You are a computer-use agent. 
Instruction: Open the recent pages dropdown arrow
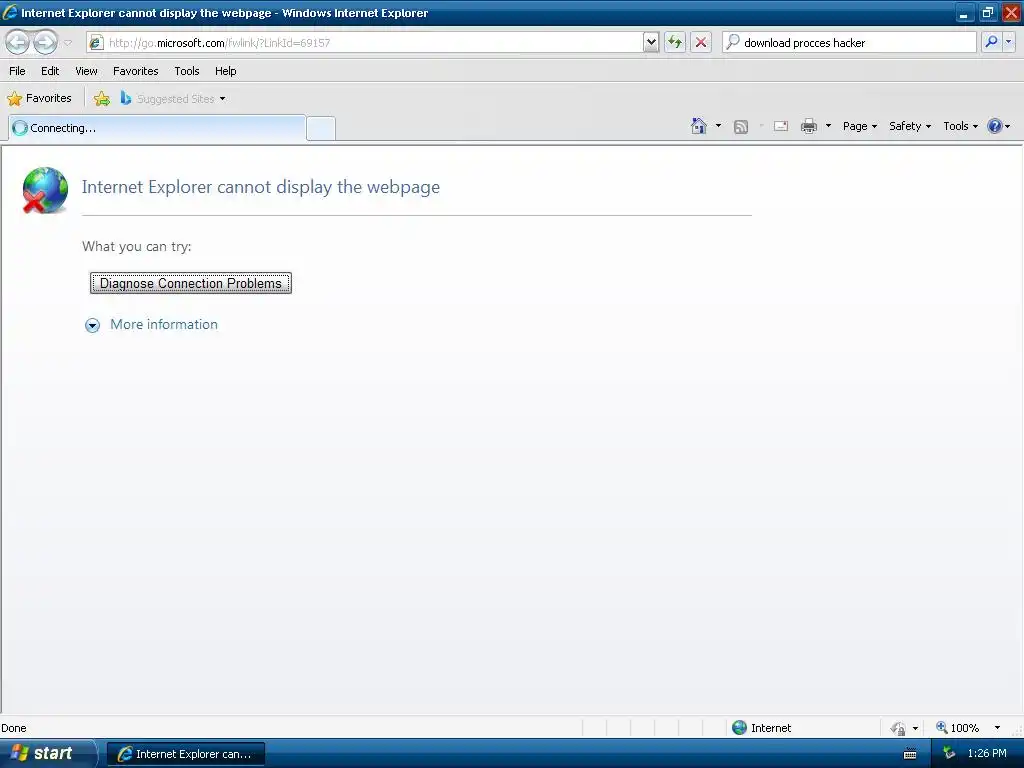point(68,43)
